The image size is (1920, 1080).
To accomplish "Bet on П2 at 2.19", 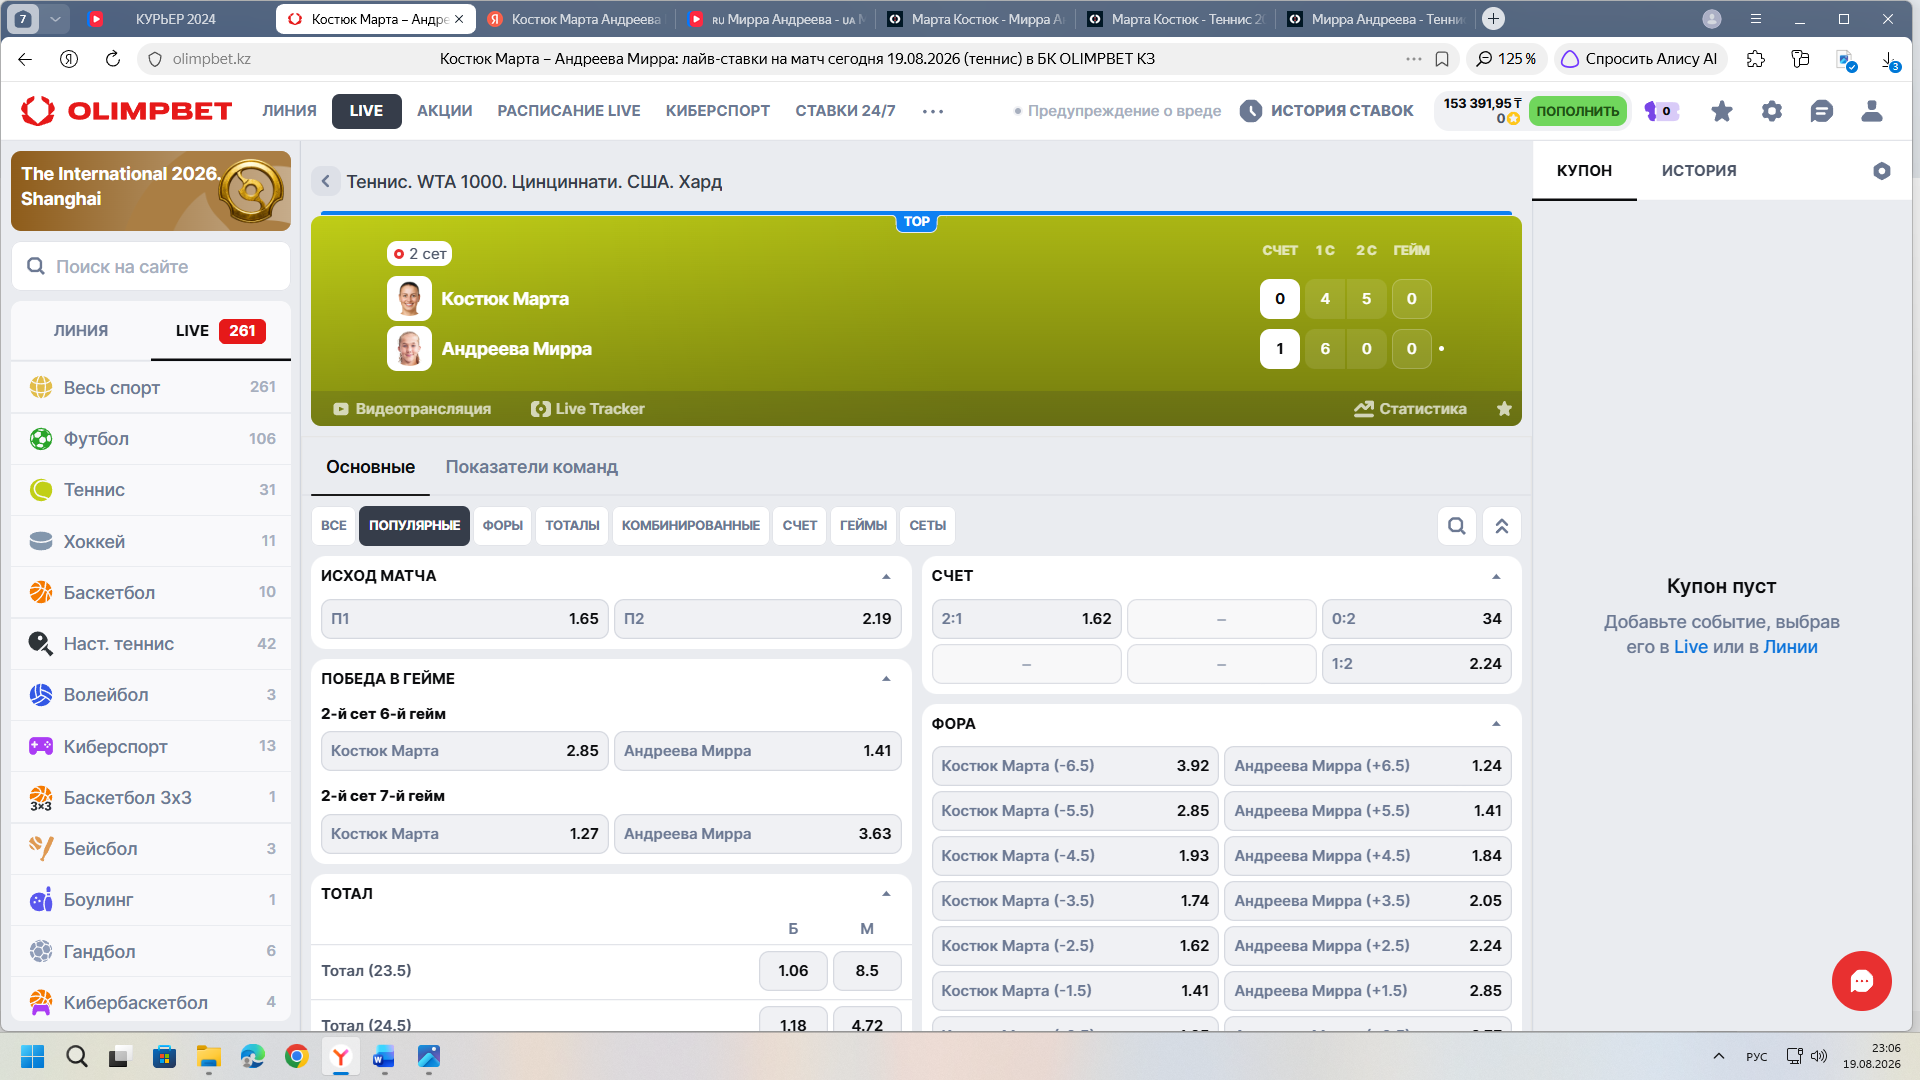I will tap(758, 619).
